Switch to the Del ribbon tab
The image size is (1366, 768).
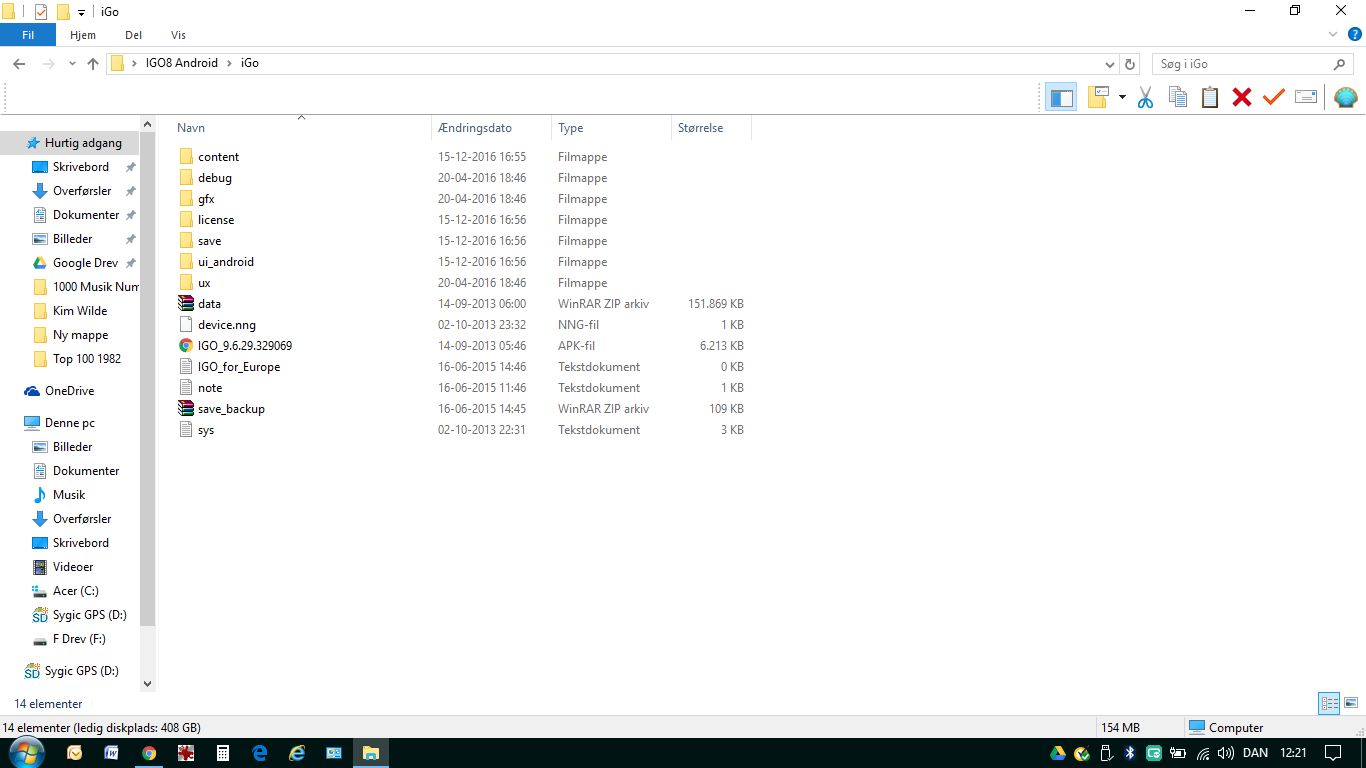(133, 35)
